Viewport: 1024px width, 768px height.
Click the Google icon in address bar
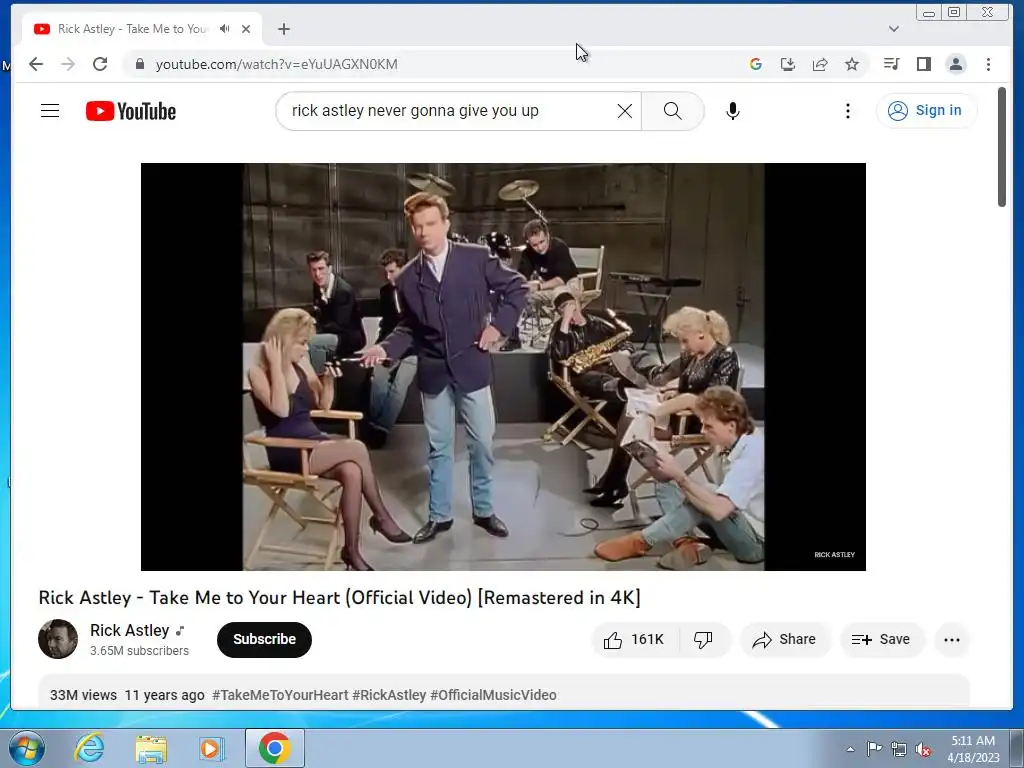coord(756,64)
